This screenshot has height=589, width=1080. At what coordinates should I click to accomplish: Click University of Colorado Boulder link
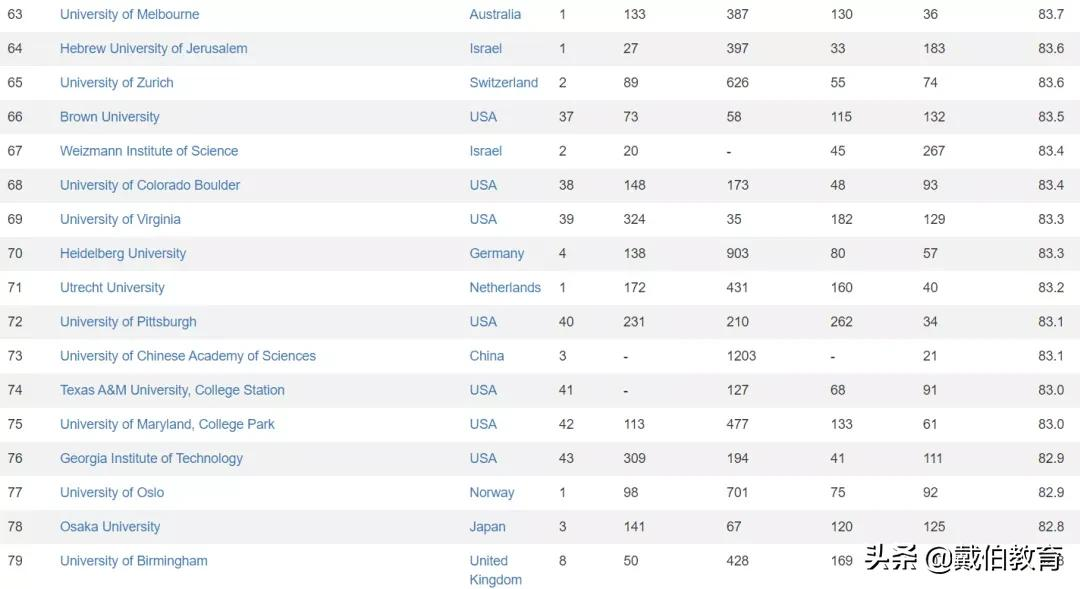click(150, 185)
